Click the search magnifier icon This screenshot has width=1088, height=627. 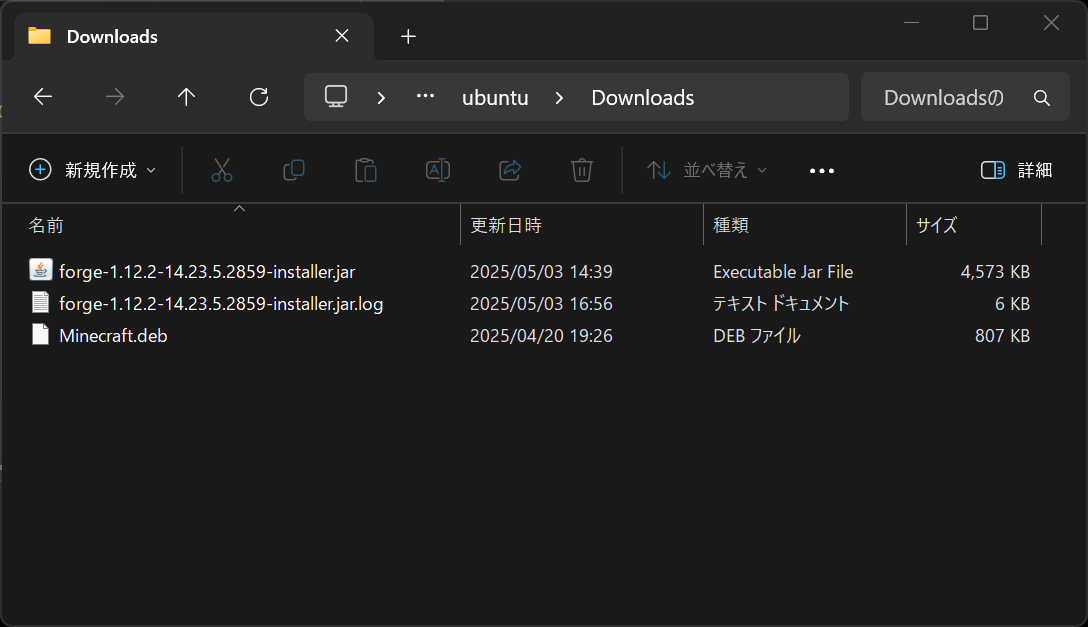[1042, 98]
